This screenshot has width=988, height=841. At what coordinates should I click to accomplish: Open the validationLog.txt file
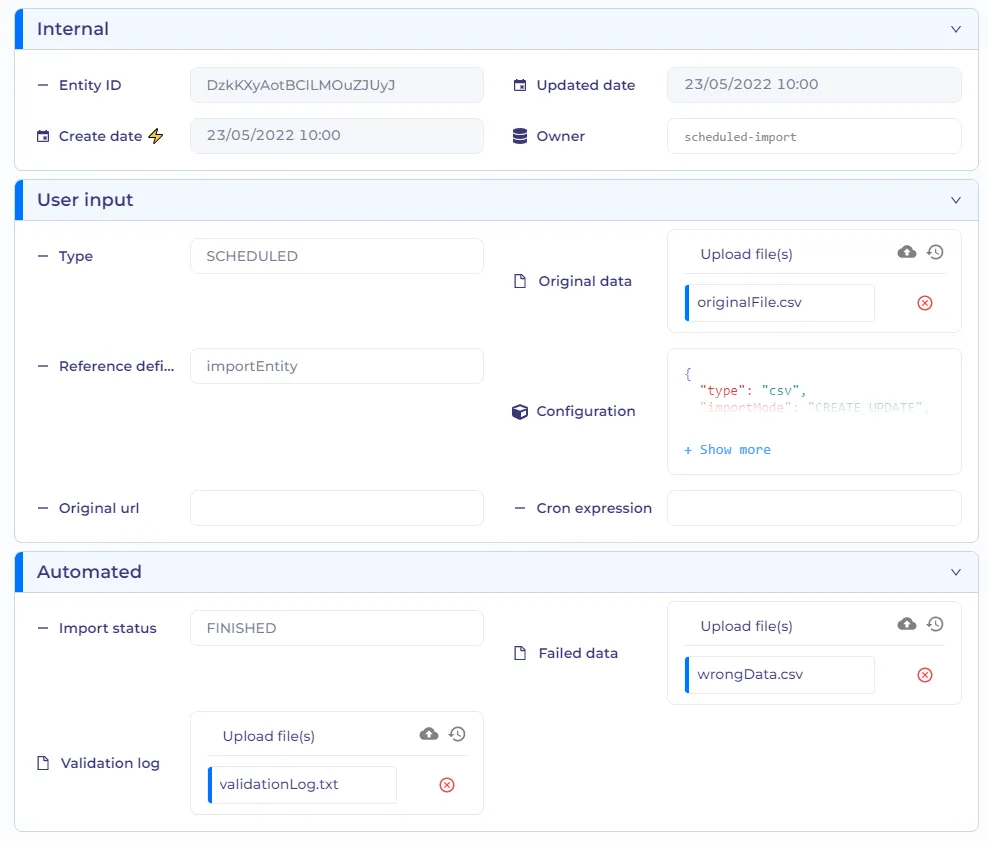click(x=302, y=785)
